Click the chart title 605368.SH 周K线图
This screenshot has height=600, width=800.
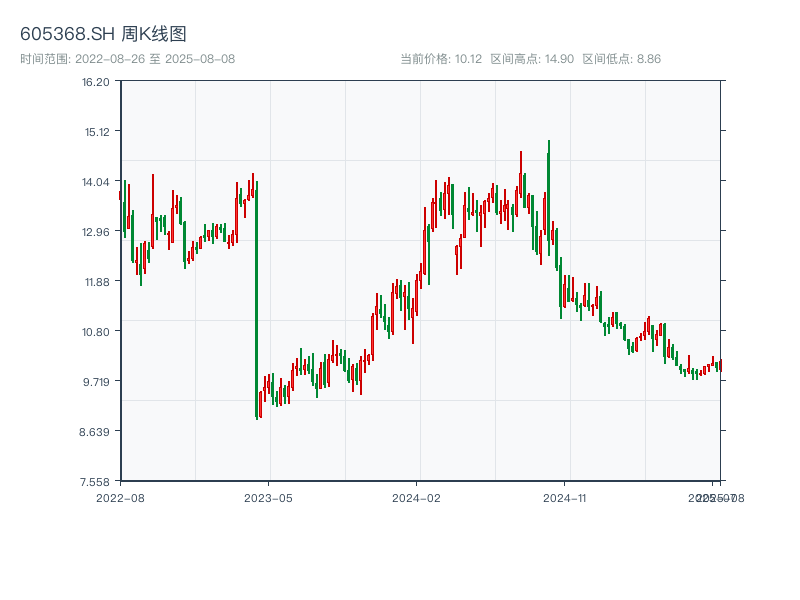(103, 34)
